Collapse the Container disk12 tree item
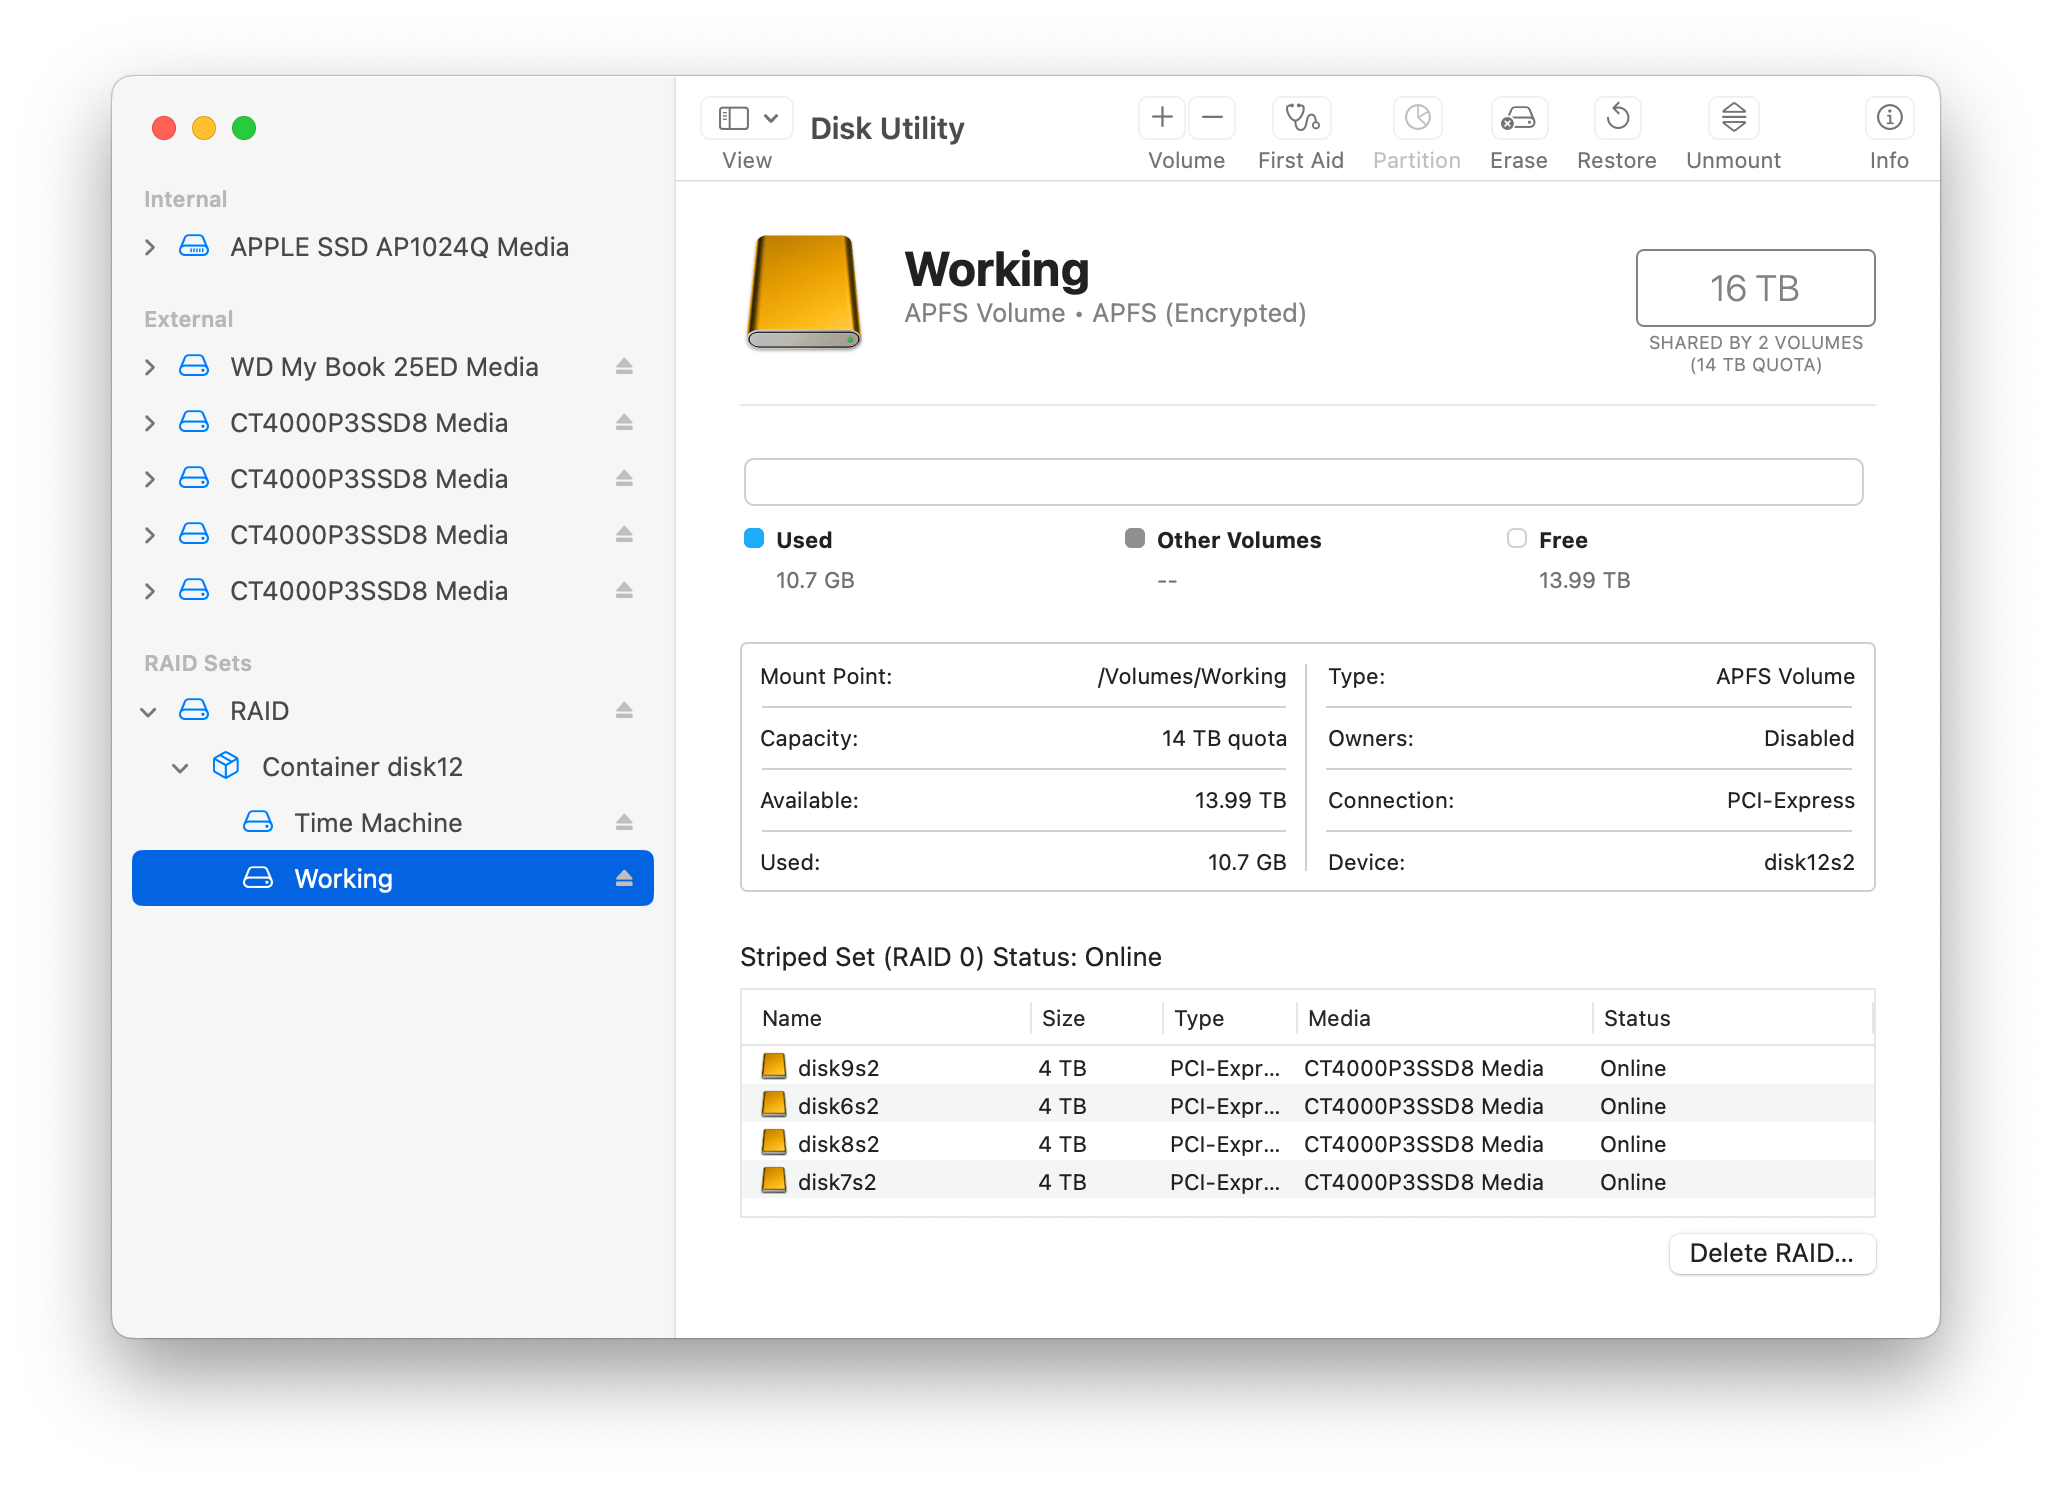The width and height of the screenshot is (2052, 1486). point(181,767)
